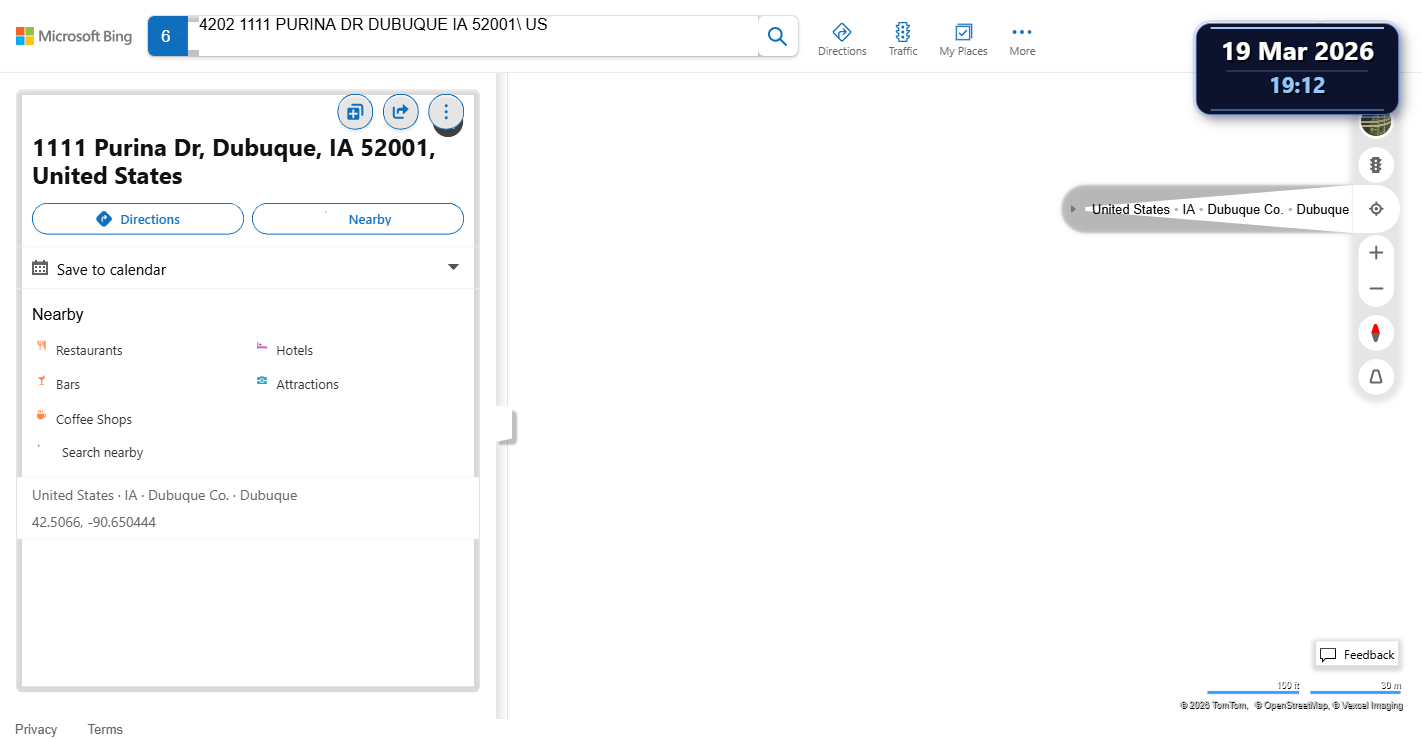
Task: Open the More menu
Action: [x=1022, y=40]
